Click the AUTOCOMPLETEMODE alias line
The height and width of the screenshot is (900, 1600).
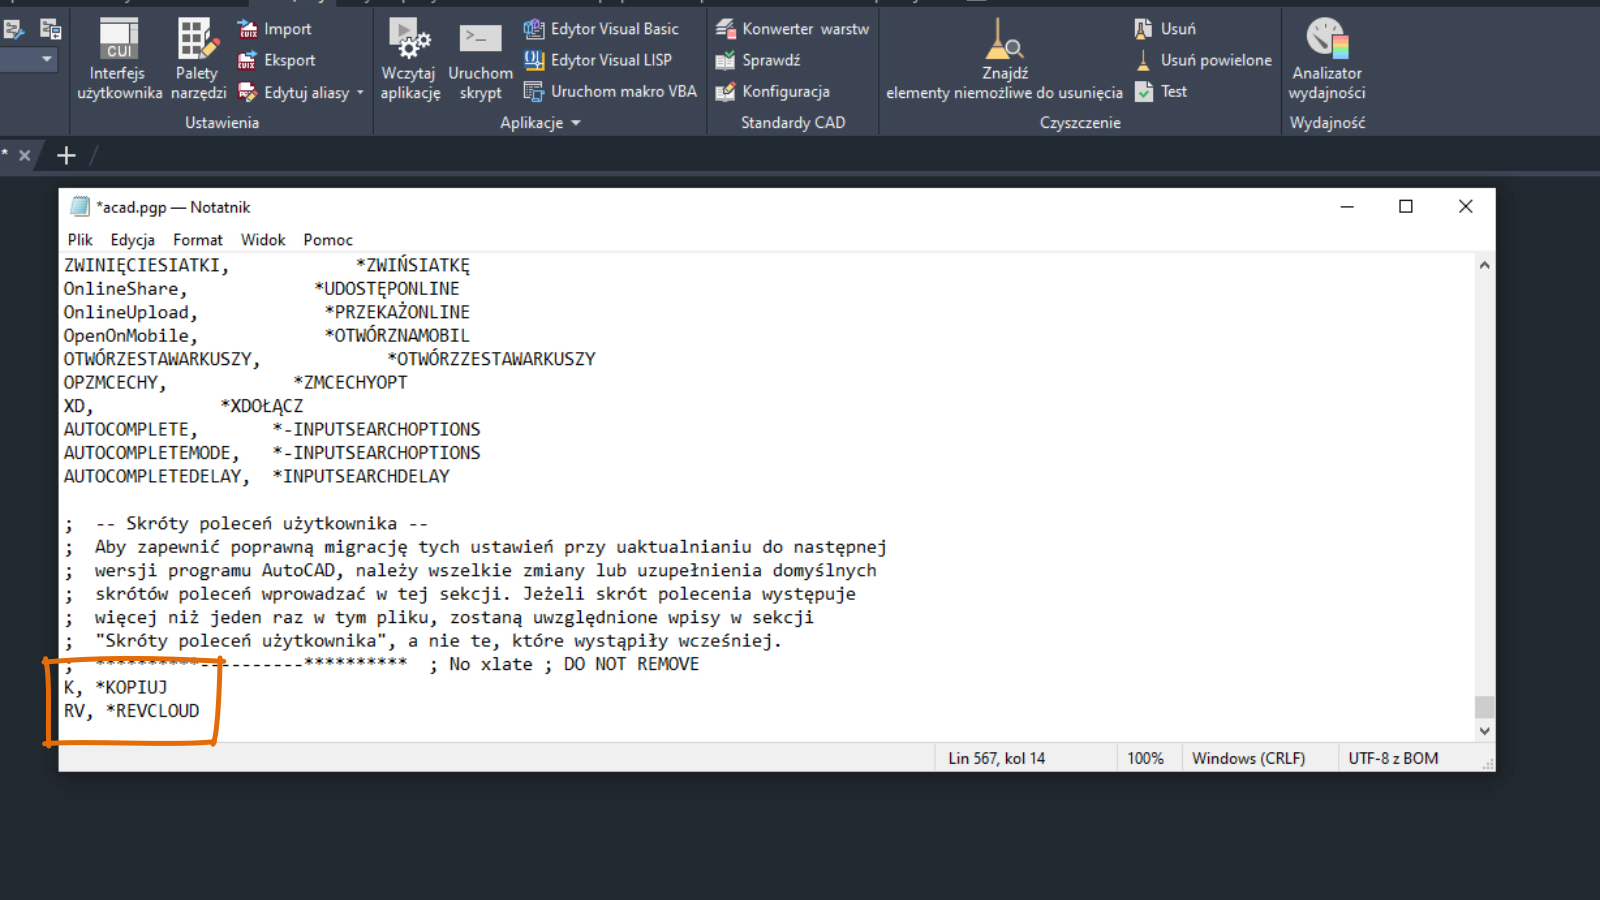coord(272,453)
